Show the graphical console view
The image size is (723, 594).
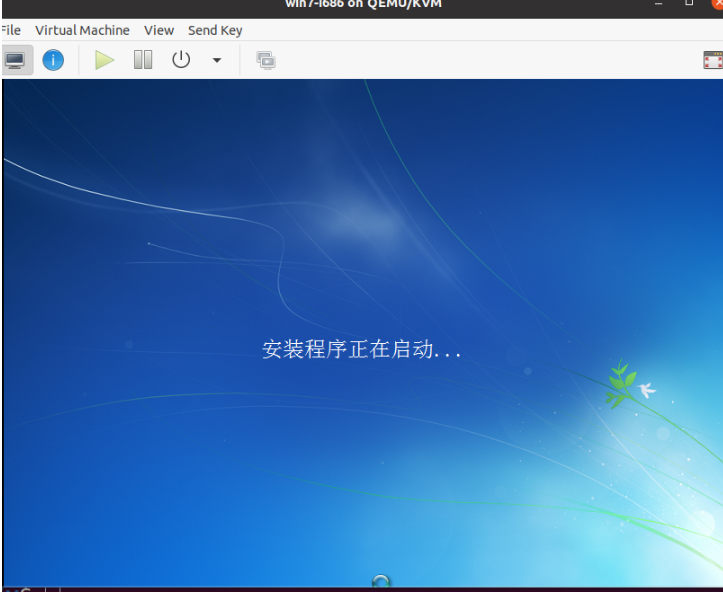16,60
